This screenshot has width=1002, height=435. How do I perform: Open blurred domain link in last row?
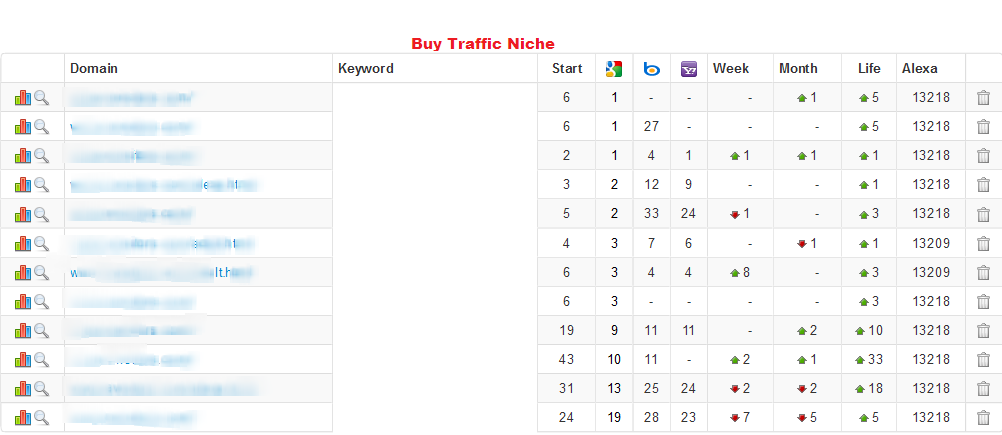pos(132,418)
